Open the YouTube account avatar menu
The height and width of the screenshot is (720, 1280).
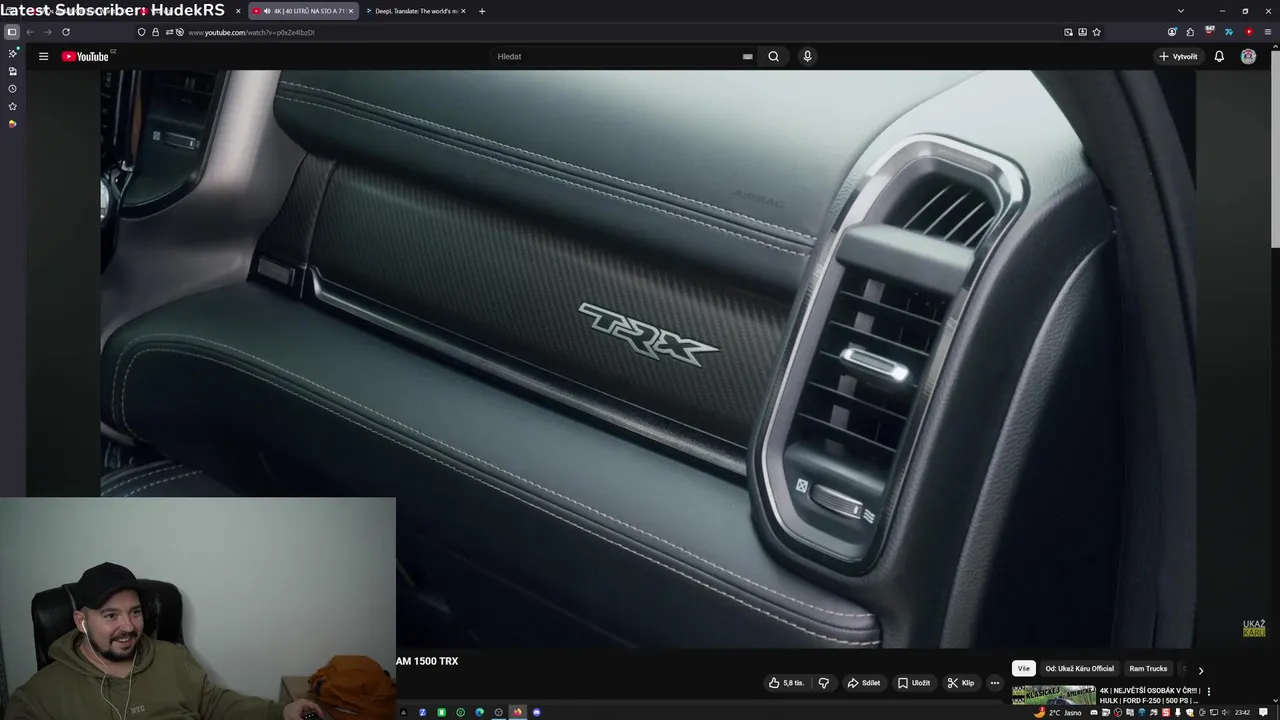1248,56
